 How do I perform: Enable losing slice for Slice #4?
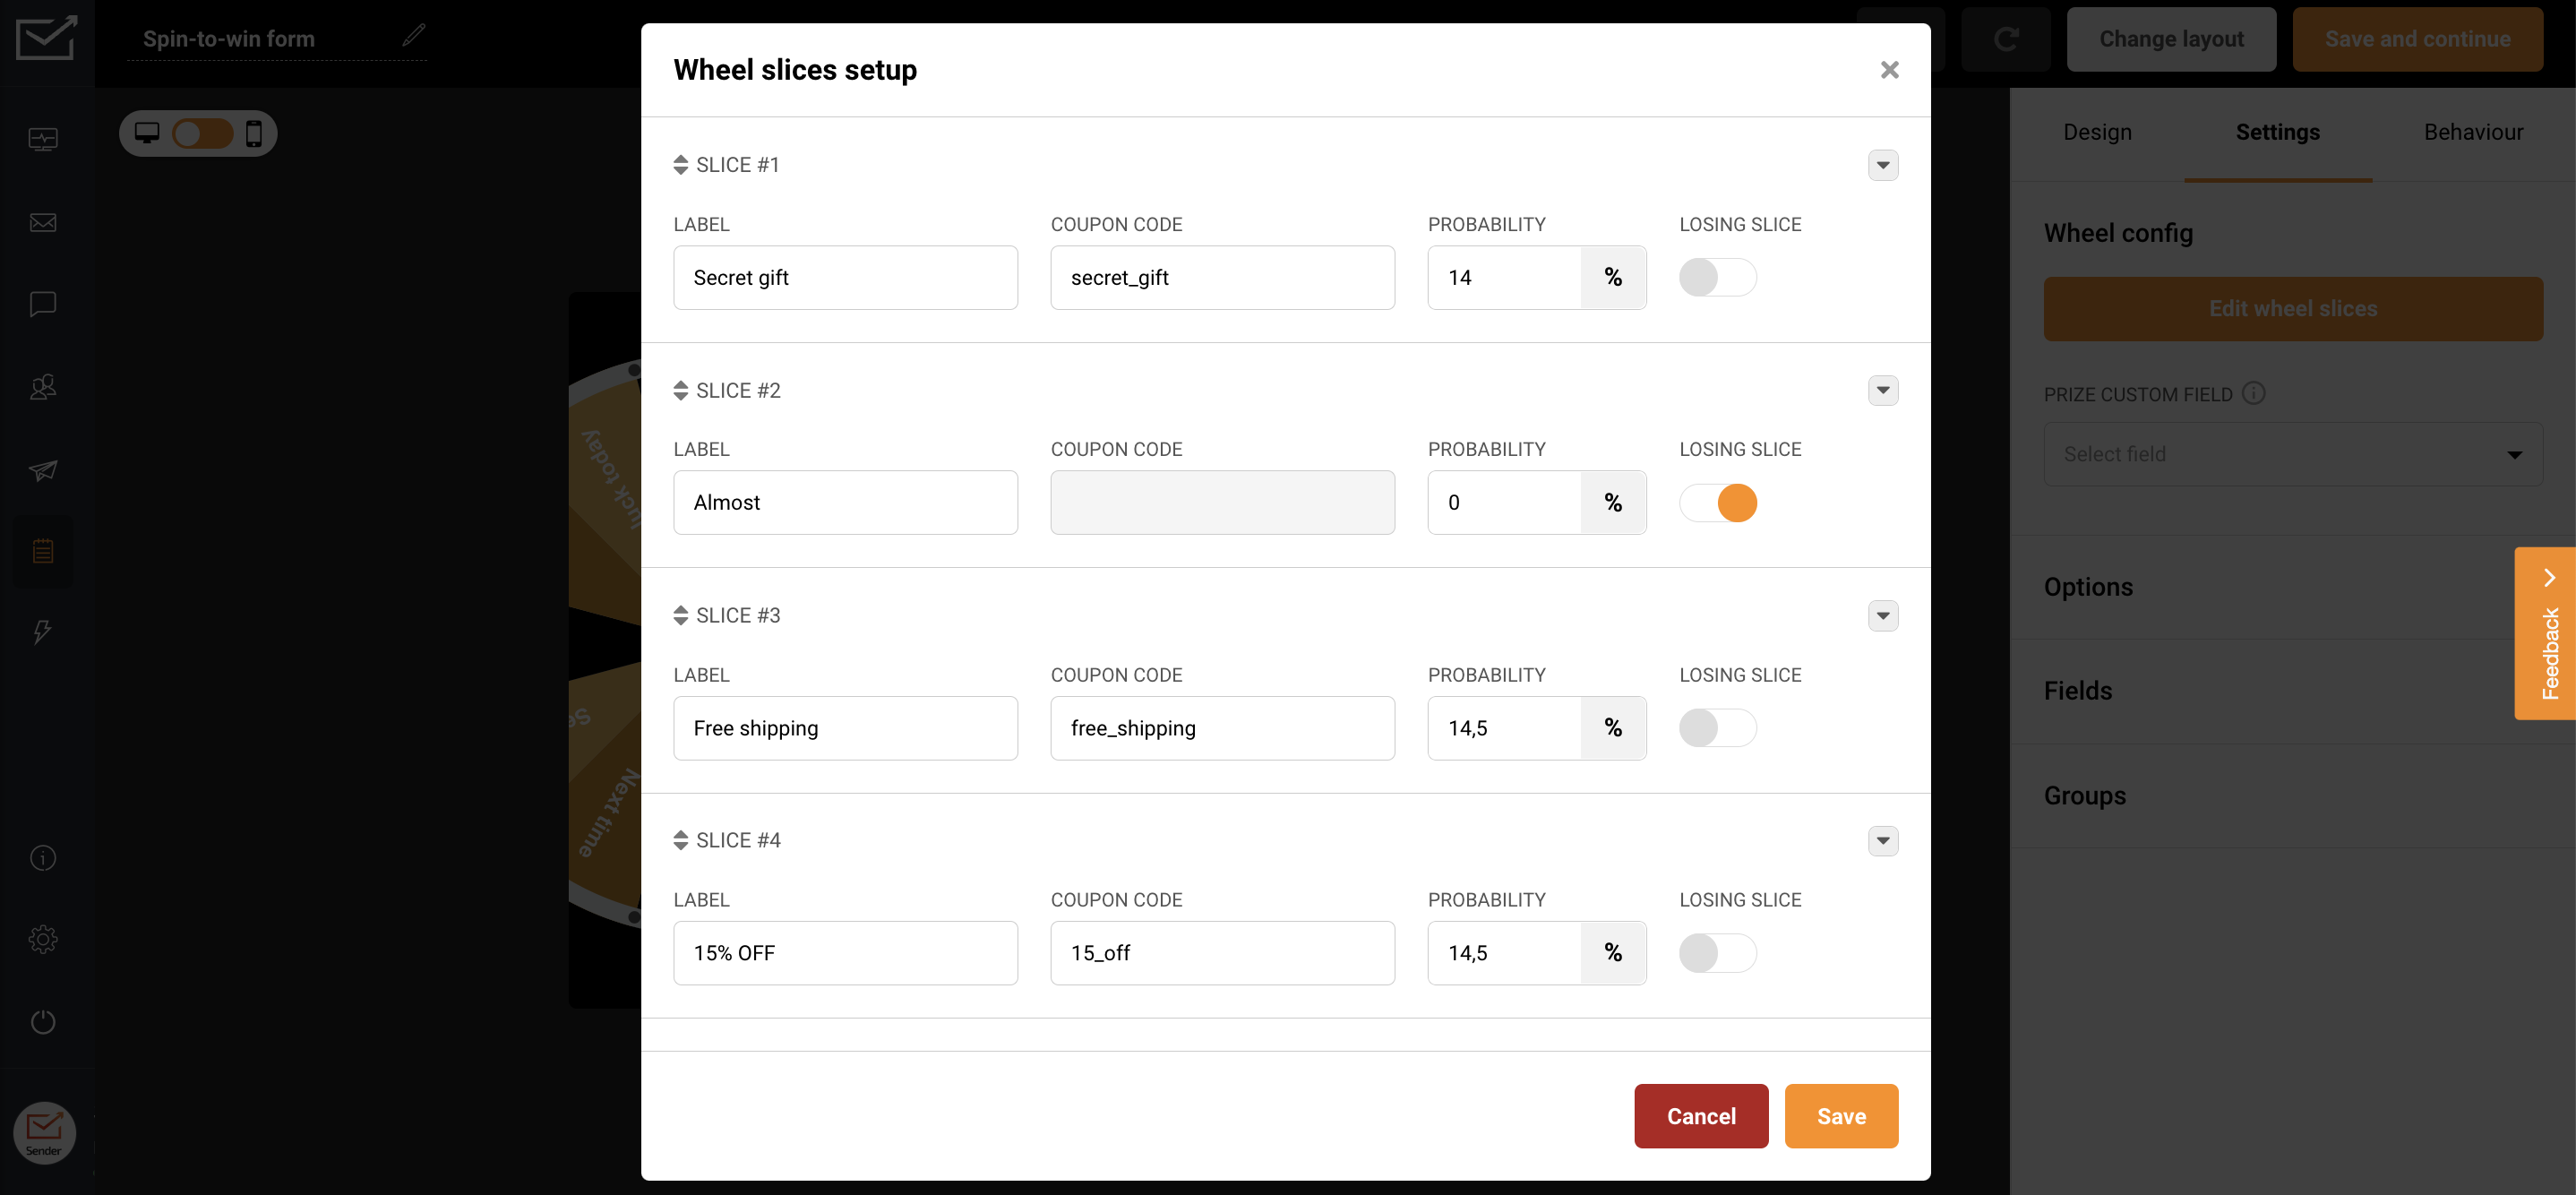1717,953
